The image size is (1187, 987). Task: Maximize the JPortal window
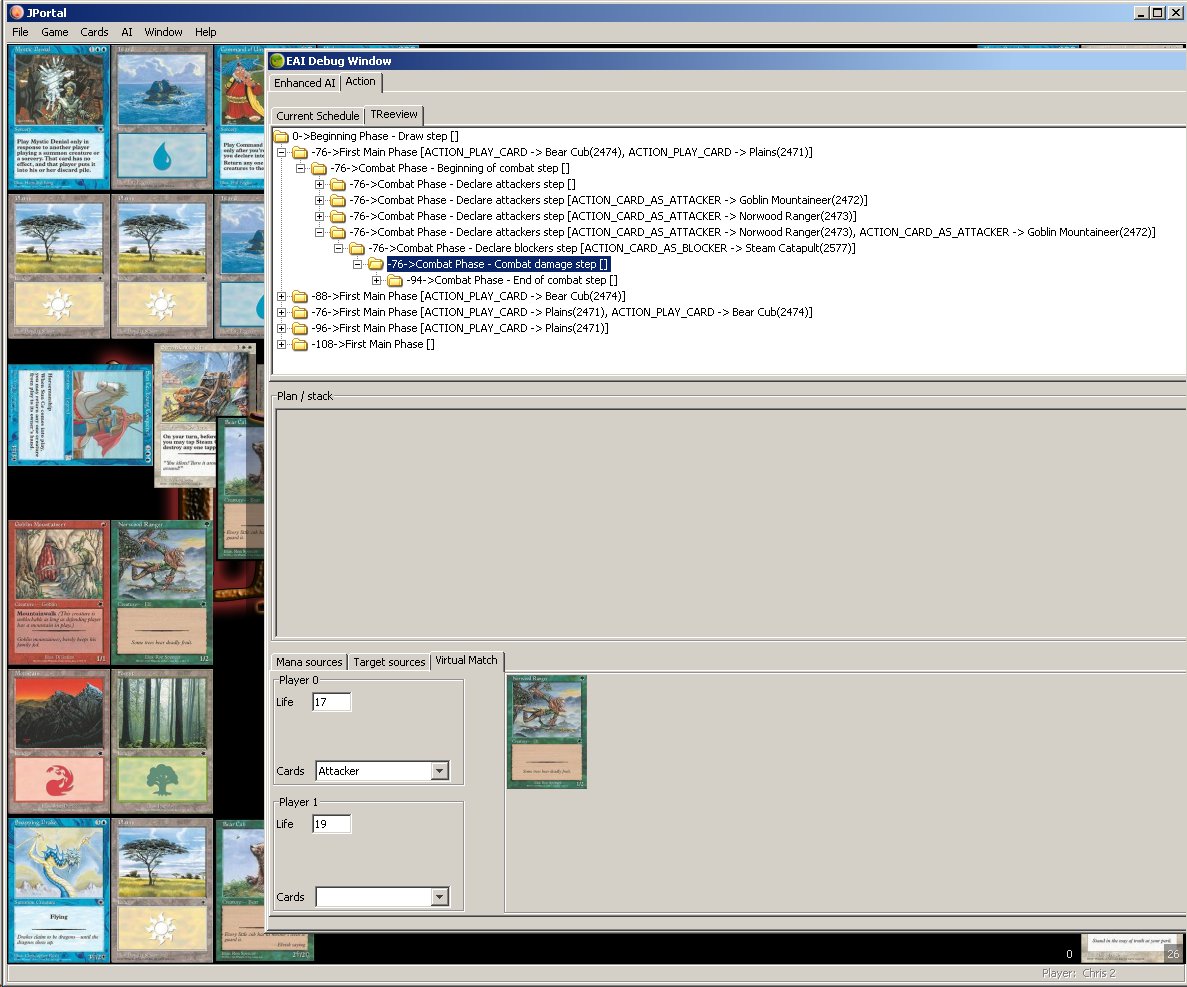(1158, 12)
